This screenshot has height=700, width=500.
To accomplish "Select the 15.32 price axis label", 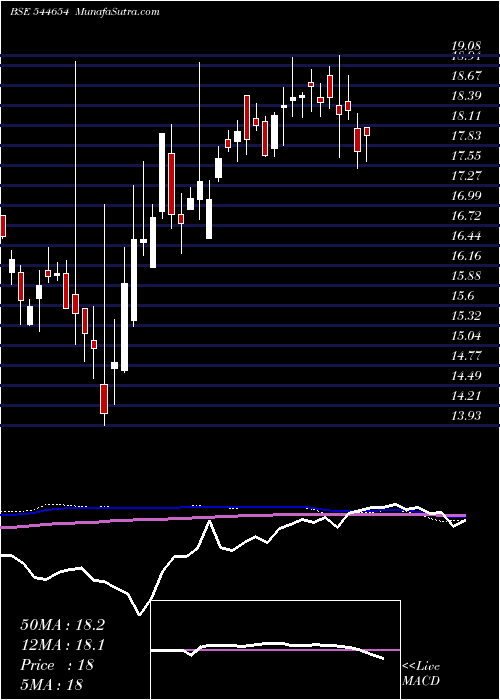I will 466,316.
